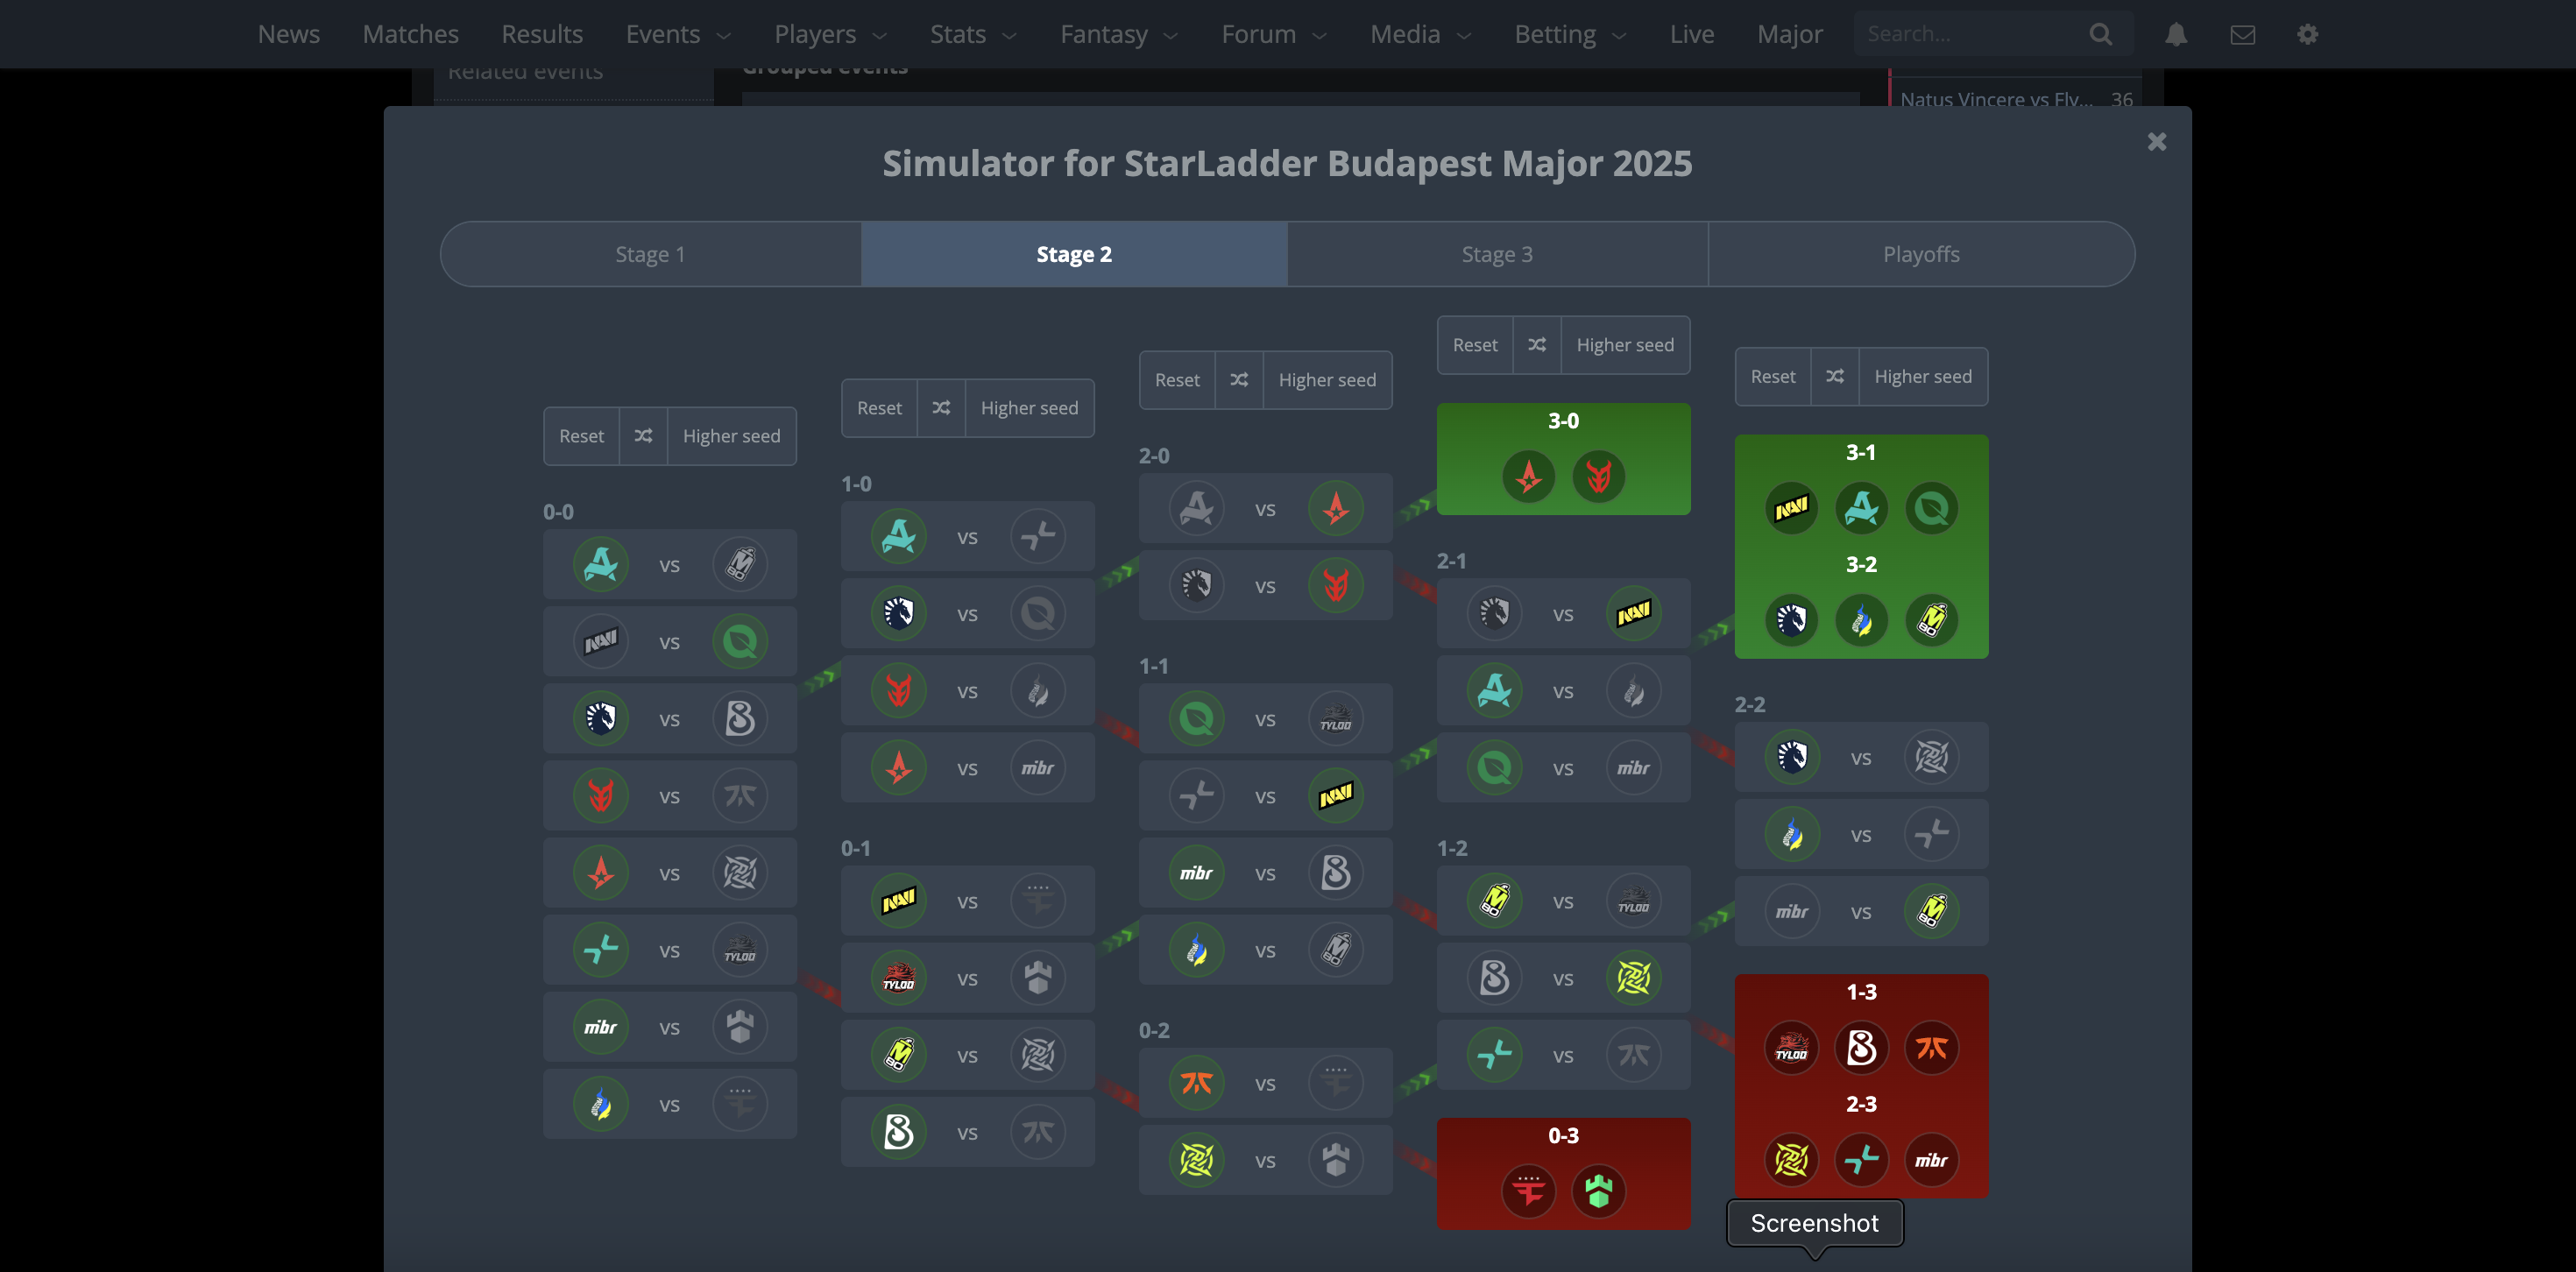Screen dimensions: 2576x1272
Task: Pick Team Liquid in 2-2 matchup
Action: tap(1792, 757)
